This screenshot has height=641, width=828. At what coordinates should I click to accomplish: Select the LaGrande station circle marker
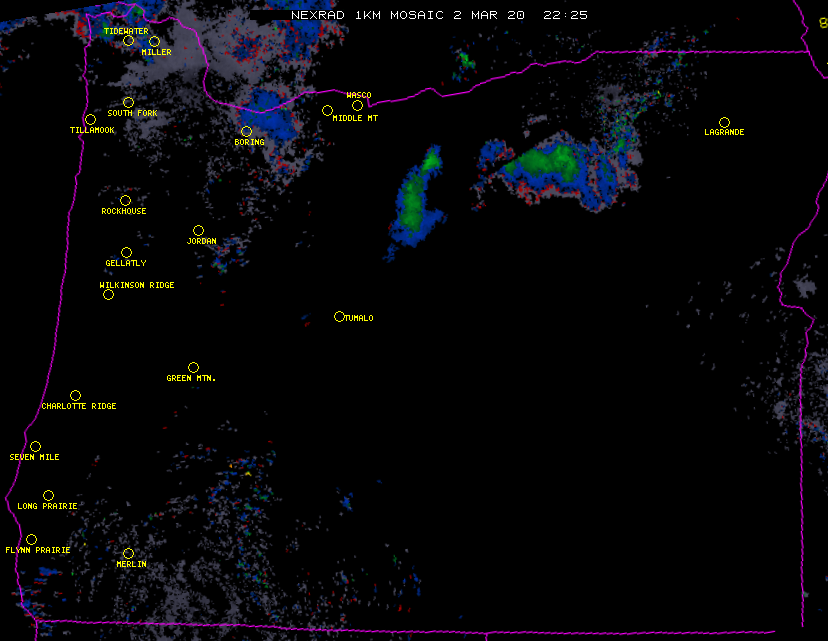click(x=724, y=122)
